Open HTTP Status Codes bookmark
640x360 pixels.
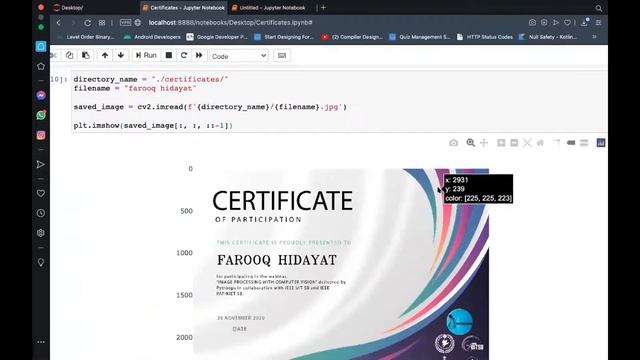(485, 37)
